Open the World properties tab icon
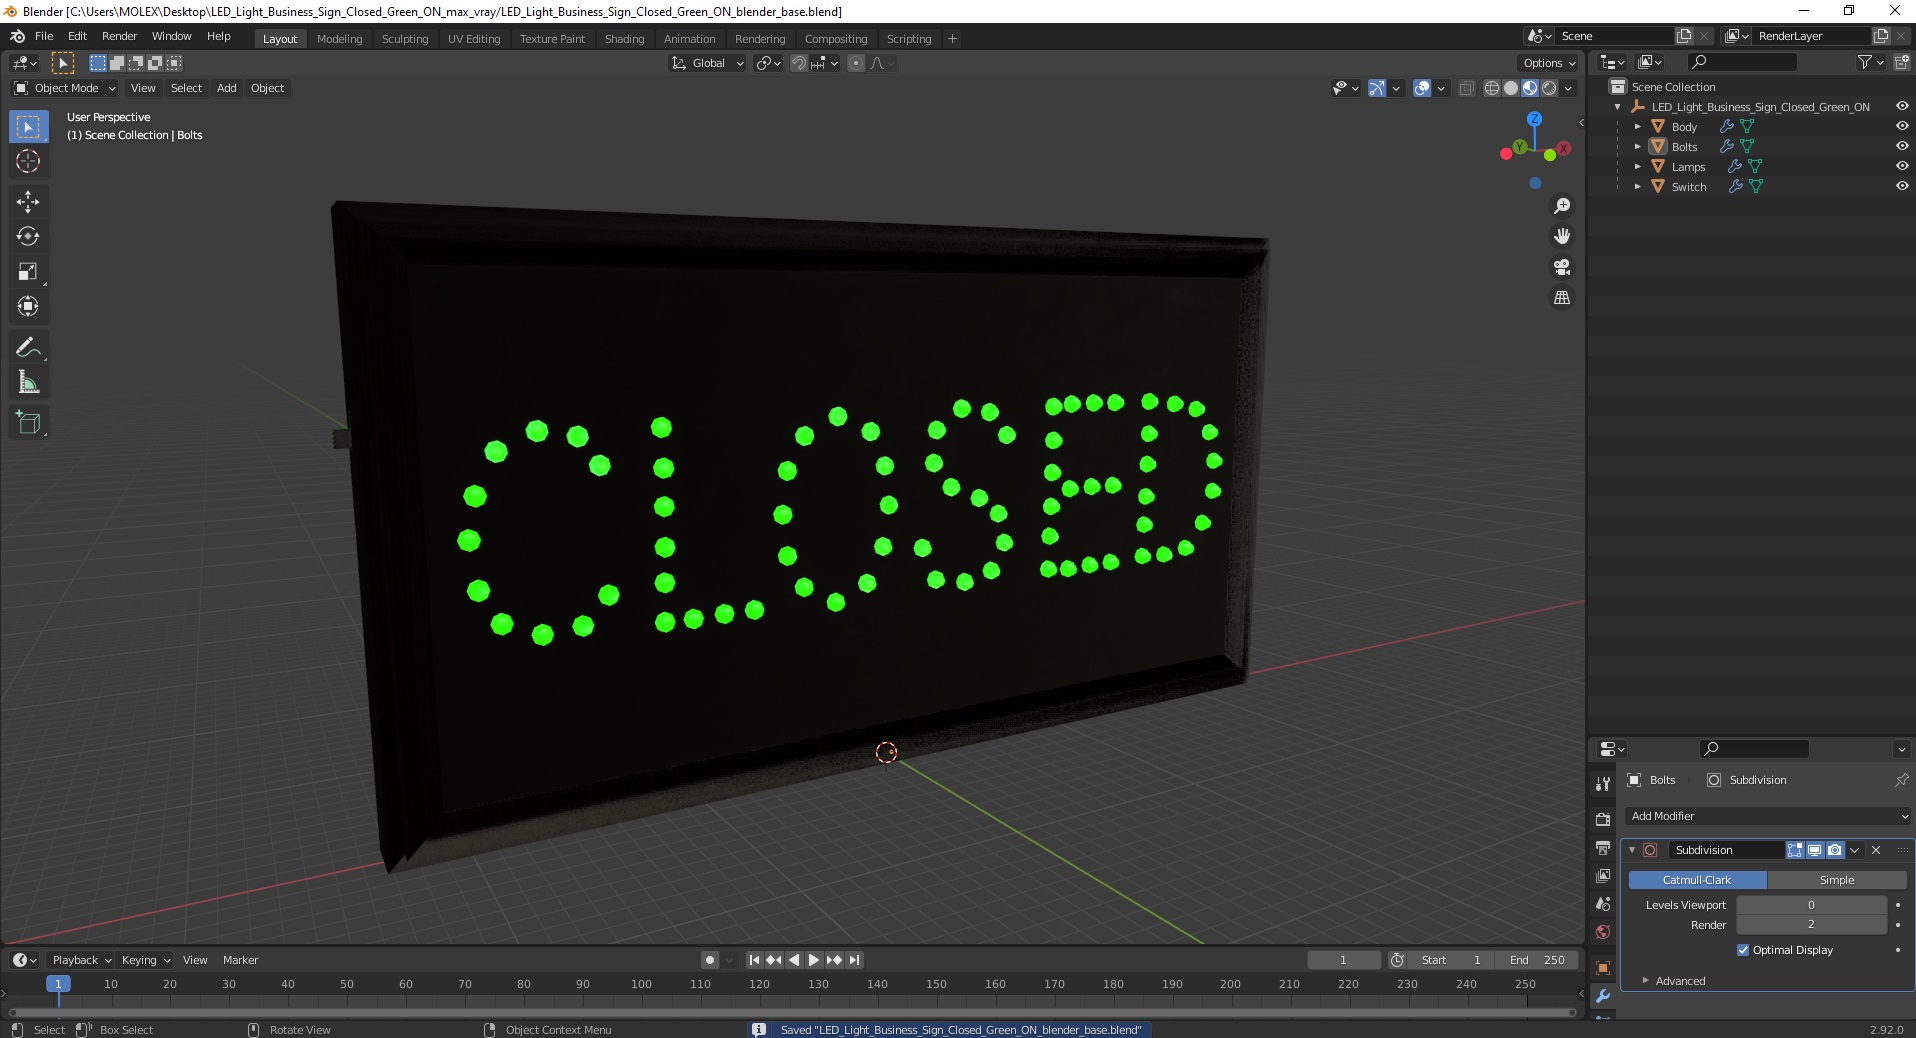Screen dimensions: 1916x1038 tap(1603, 932)
